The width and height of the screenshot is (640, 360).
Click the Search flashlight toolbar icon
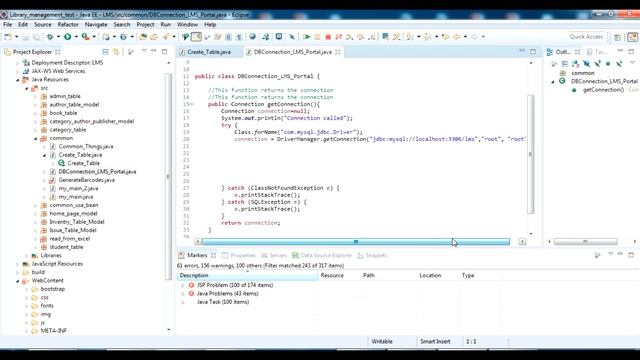[166, 37]
